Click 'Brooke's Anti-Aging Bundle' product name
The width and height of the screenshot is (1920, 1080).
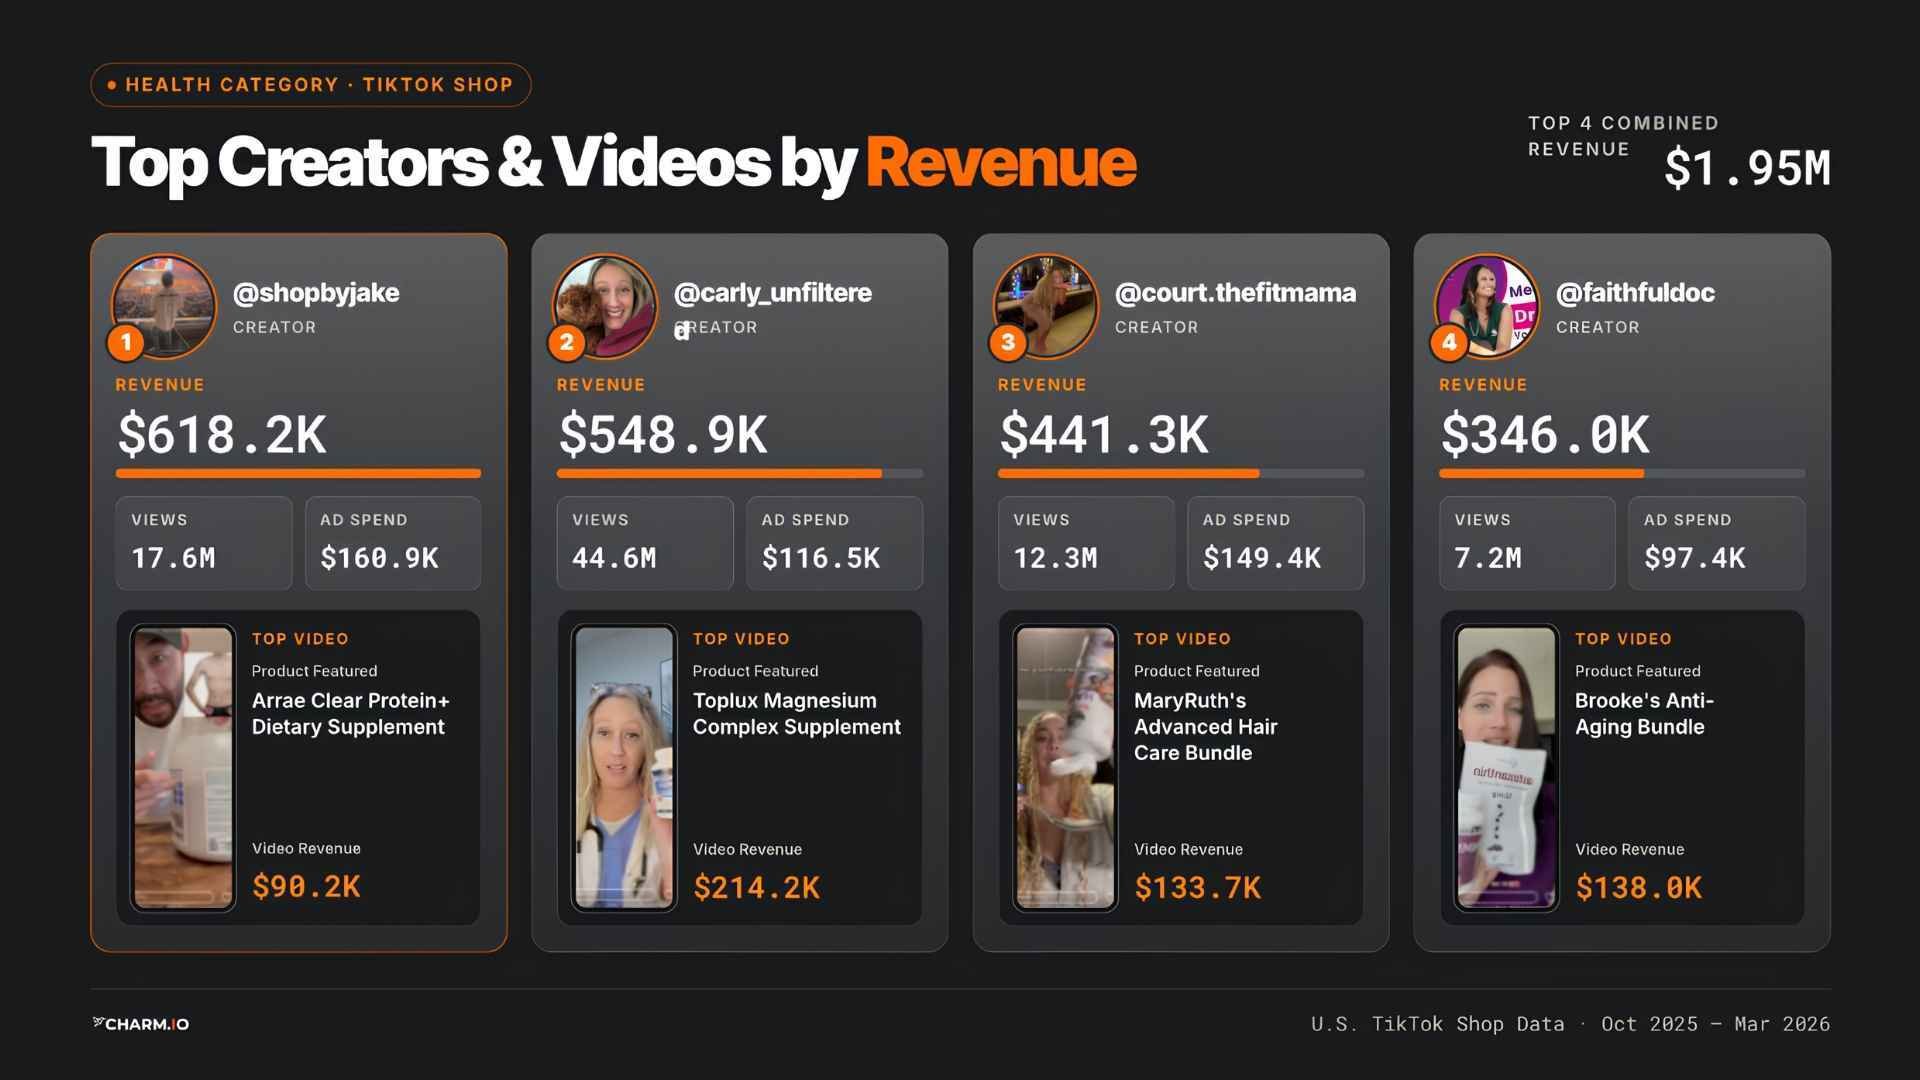click(1644, 714)
